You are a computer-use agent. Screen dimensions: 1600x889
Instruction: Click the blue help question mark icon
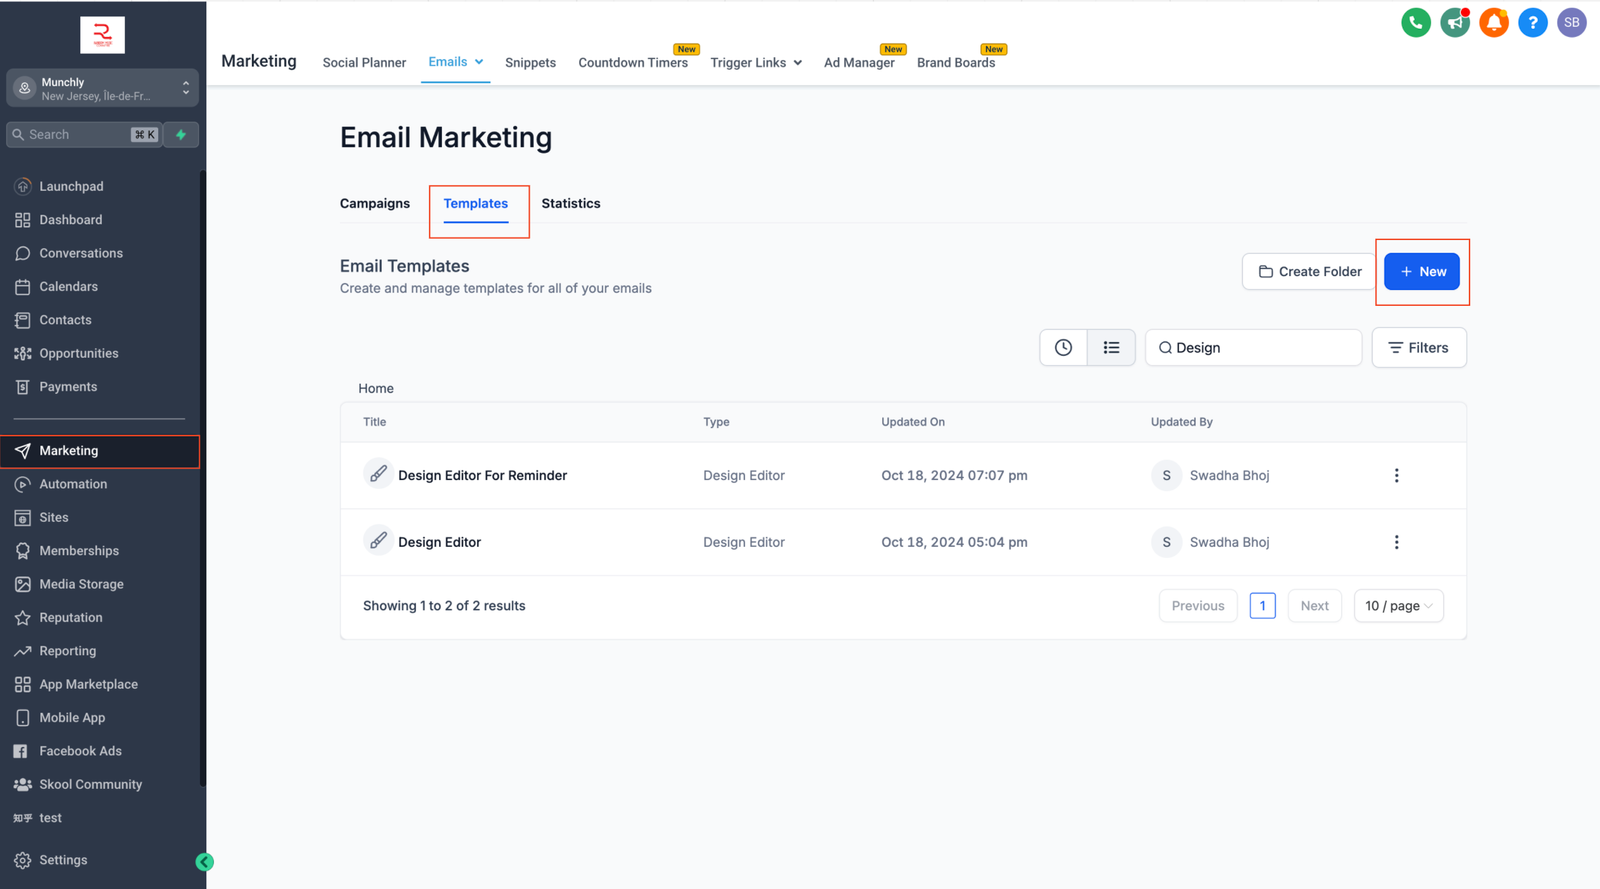click(x=1532, y=23)
